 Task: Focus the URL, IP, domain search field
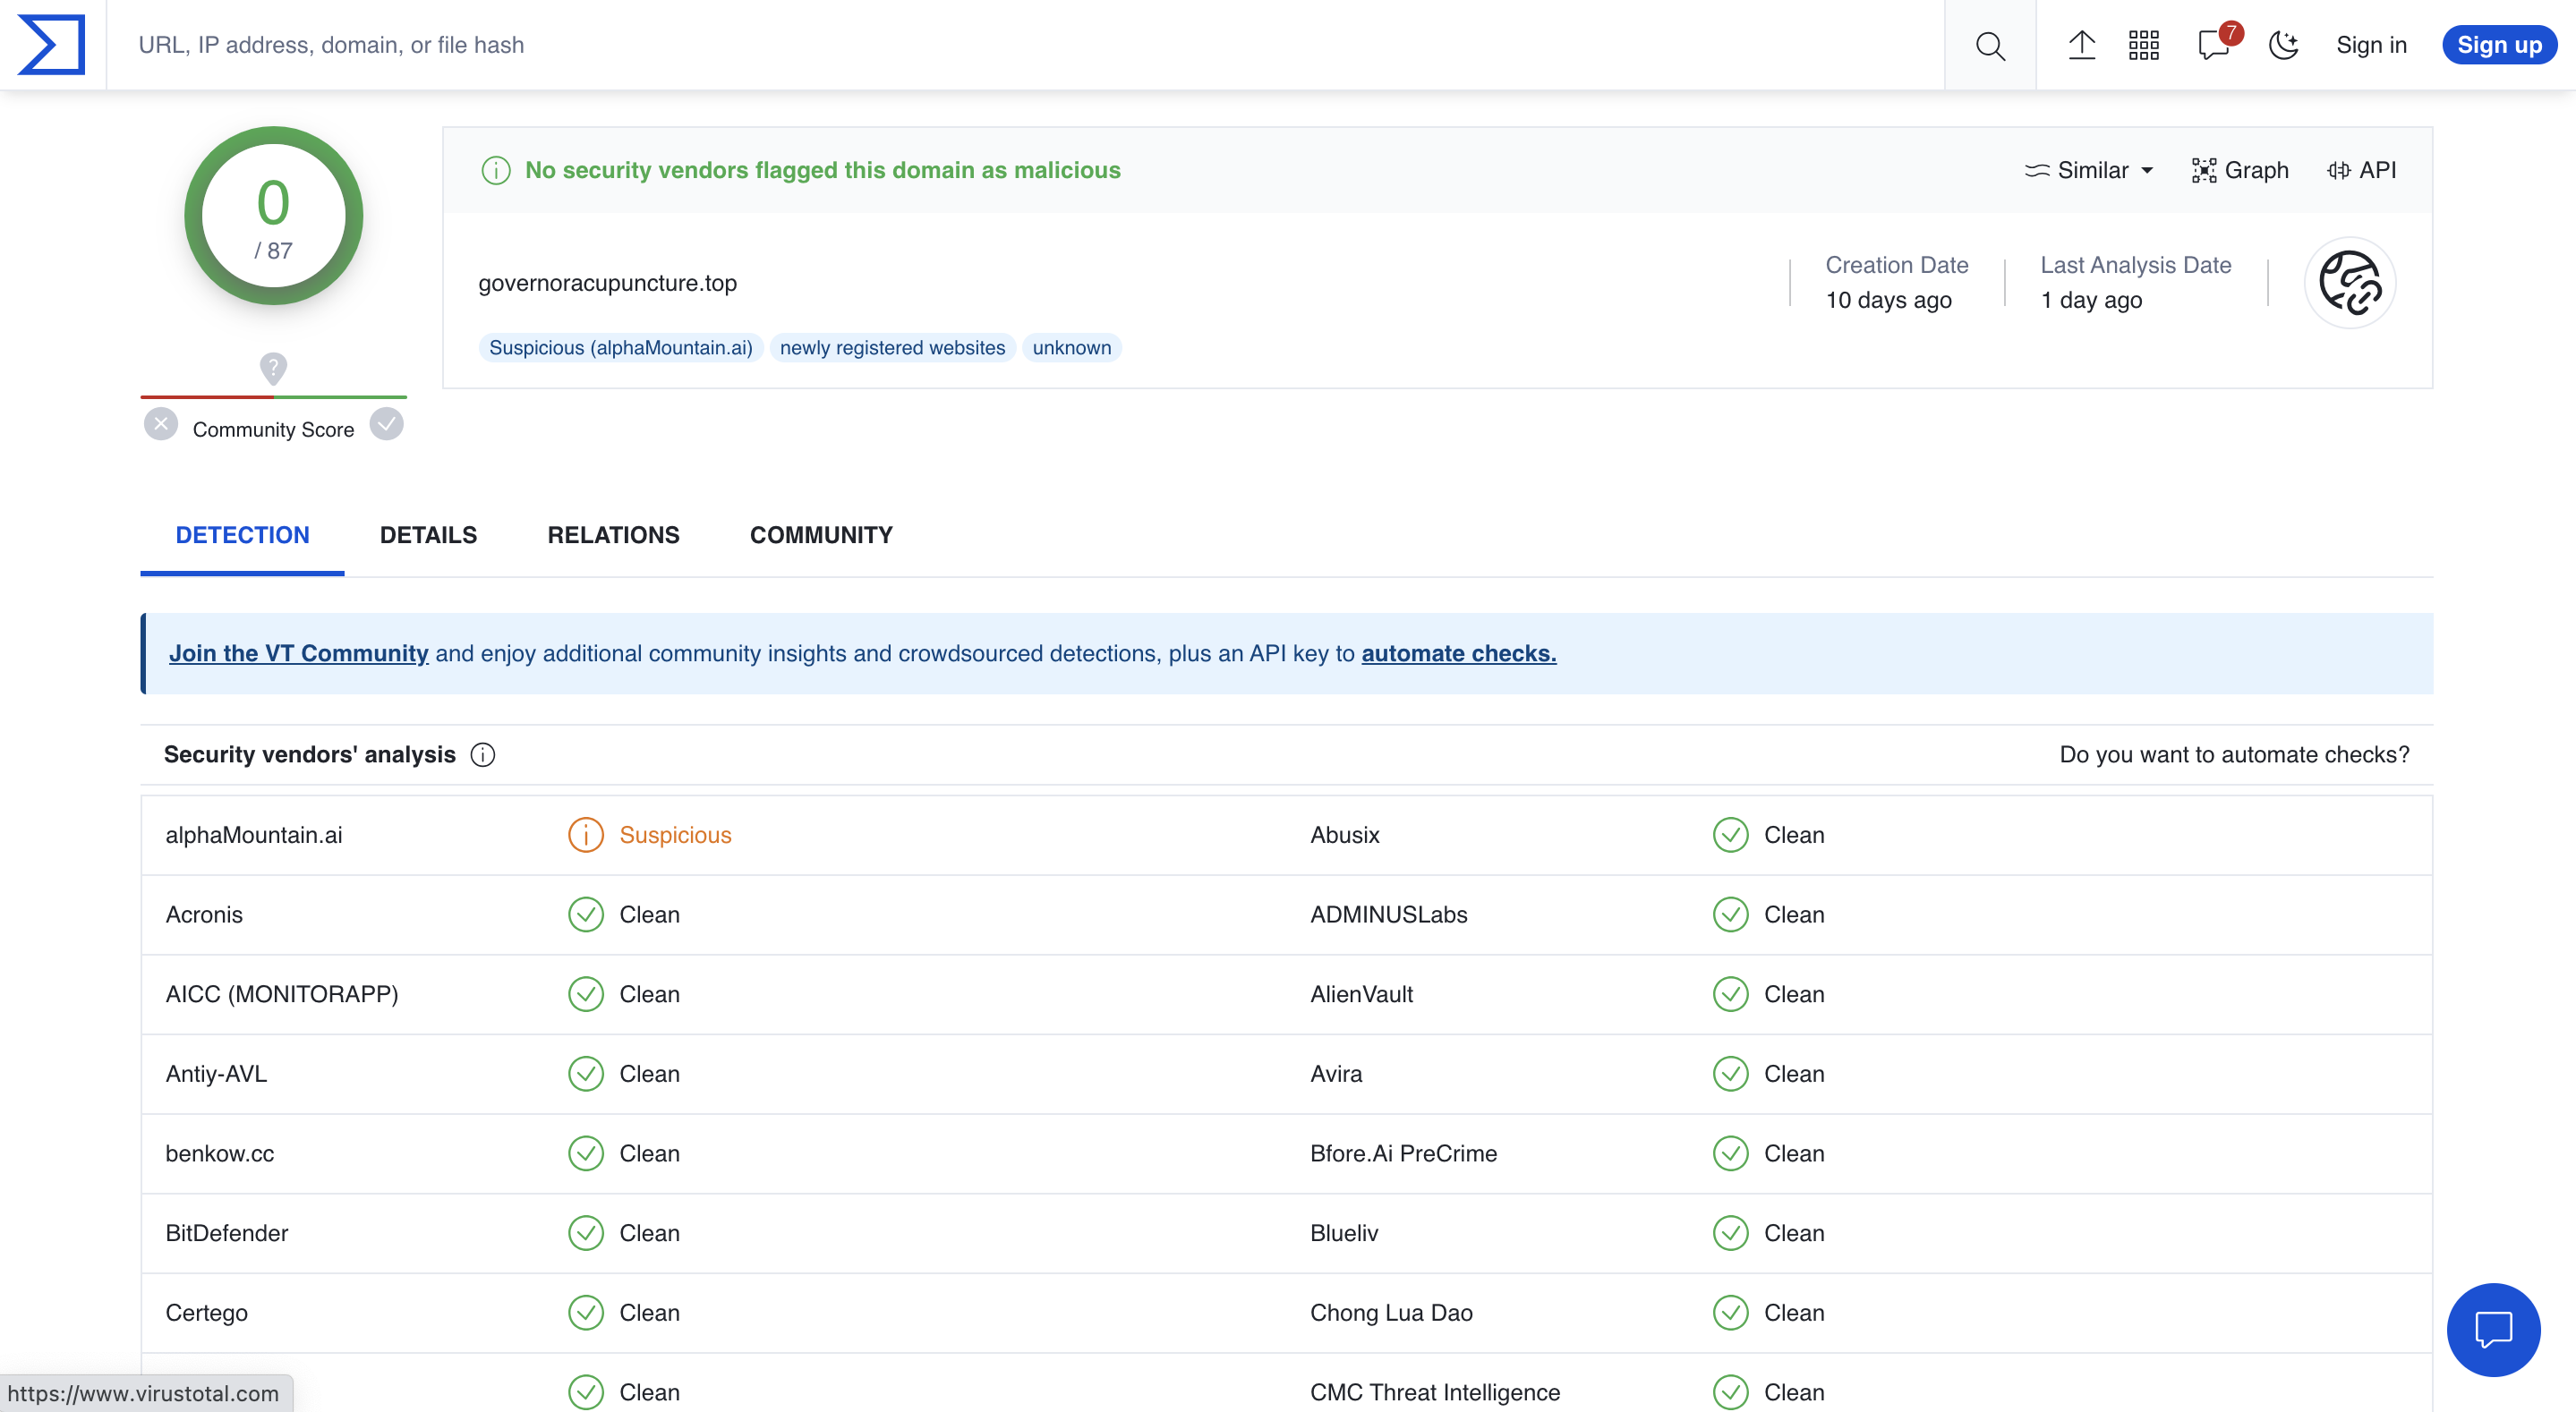coord(1025,45)
